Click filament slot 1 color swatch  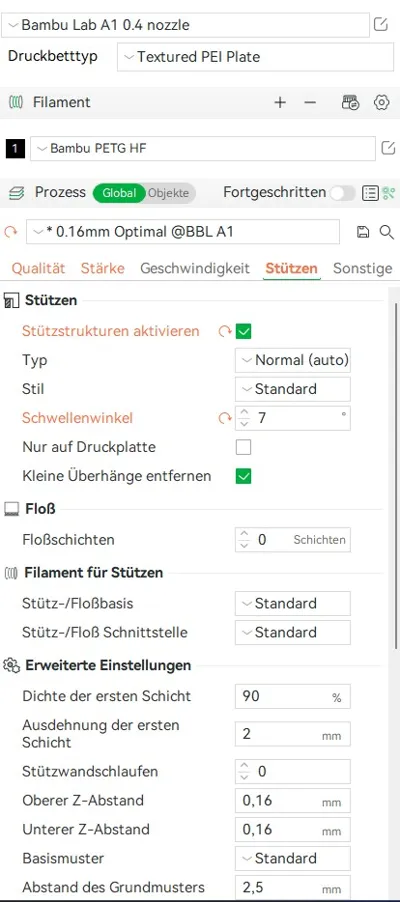(15, 148)
